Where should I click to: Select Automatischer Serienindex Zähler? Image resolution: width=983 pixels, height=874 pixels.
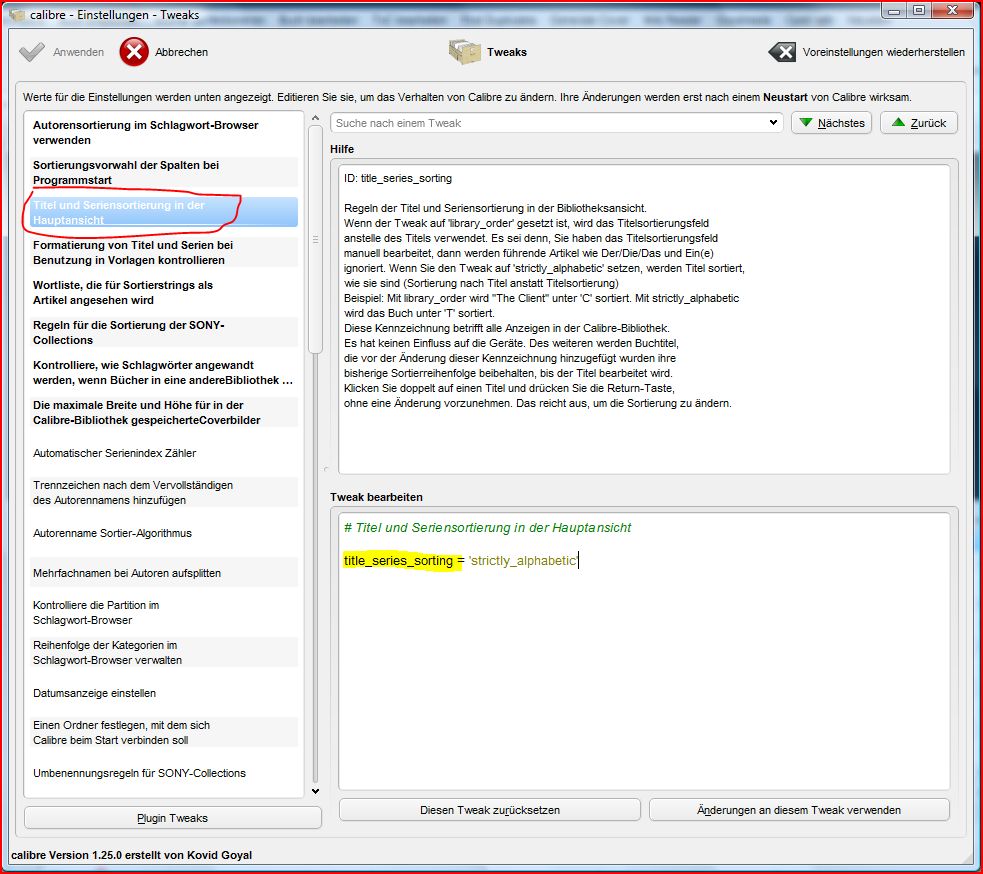coord(164,453)
